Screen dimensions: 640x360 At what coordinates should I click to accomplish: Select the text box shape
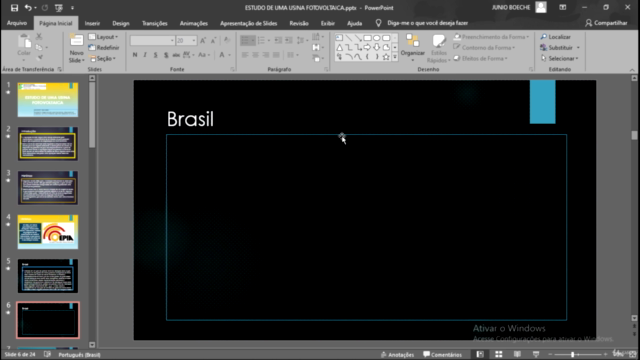click(339, 38)
